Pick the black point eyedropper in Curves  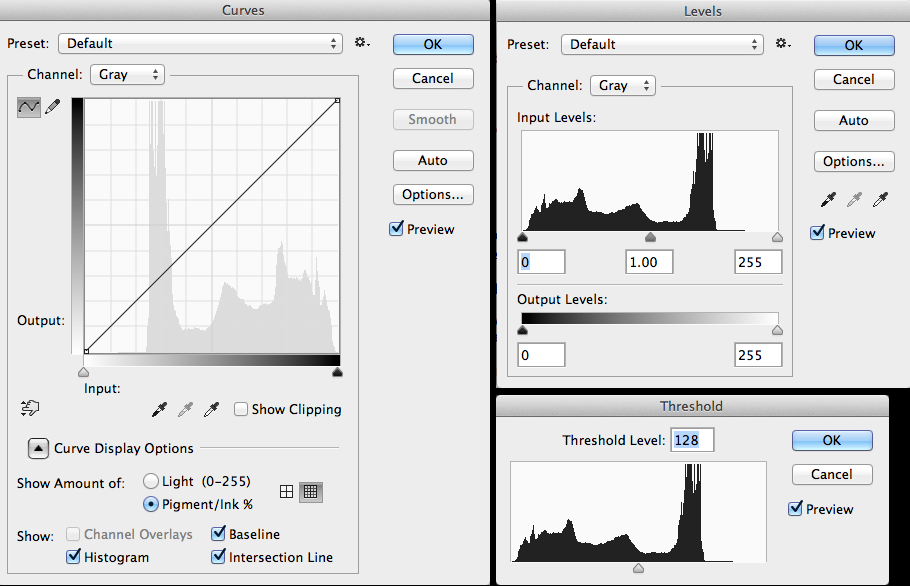click(159, 409)
